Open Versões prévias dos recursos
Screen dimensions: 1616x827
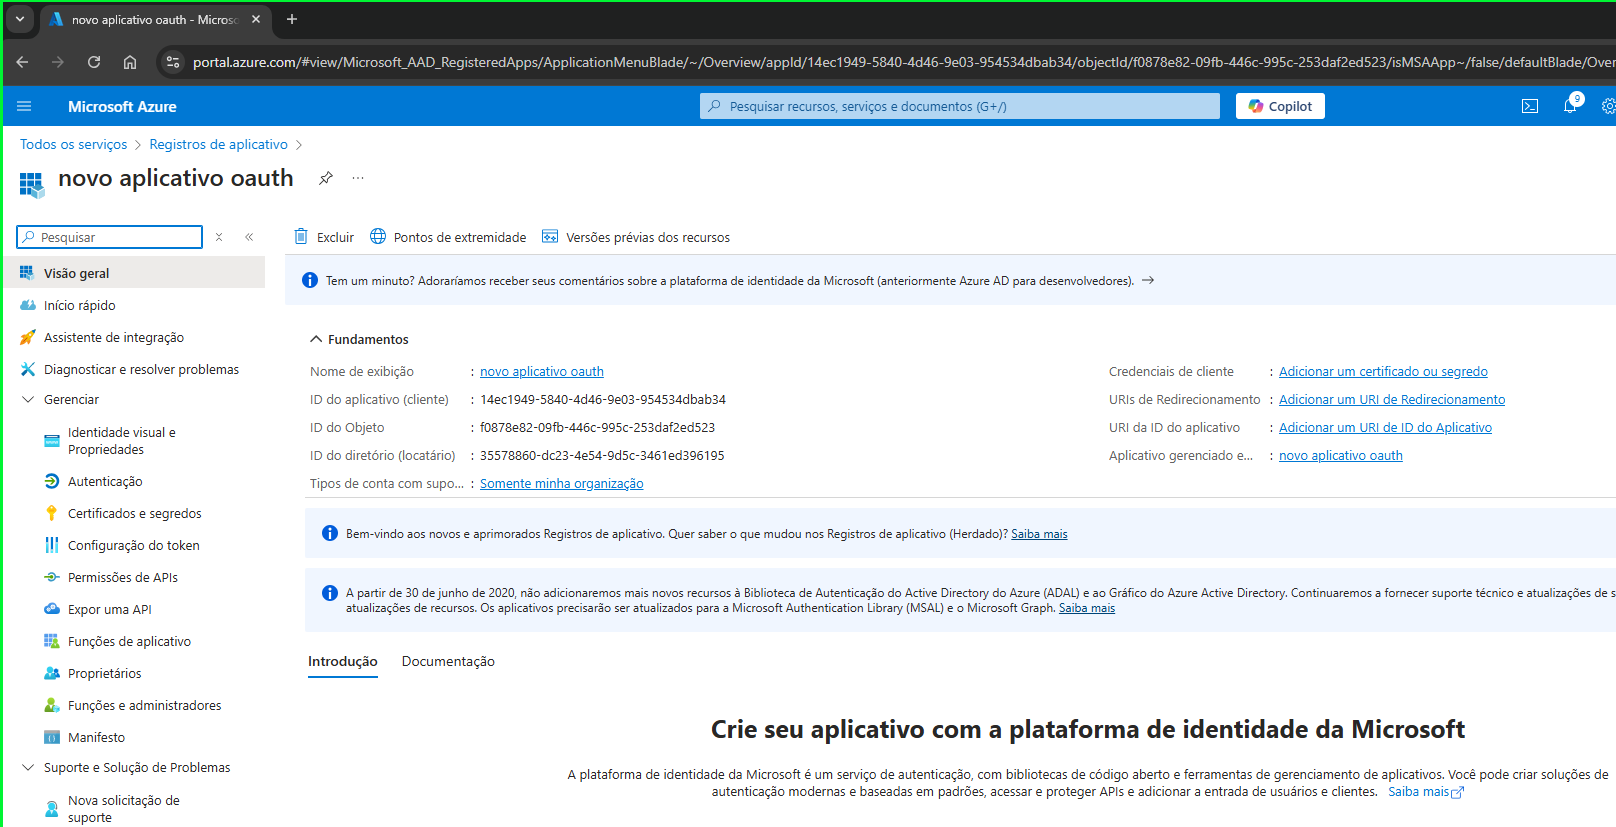[x=636, y=237]
